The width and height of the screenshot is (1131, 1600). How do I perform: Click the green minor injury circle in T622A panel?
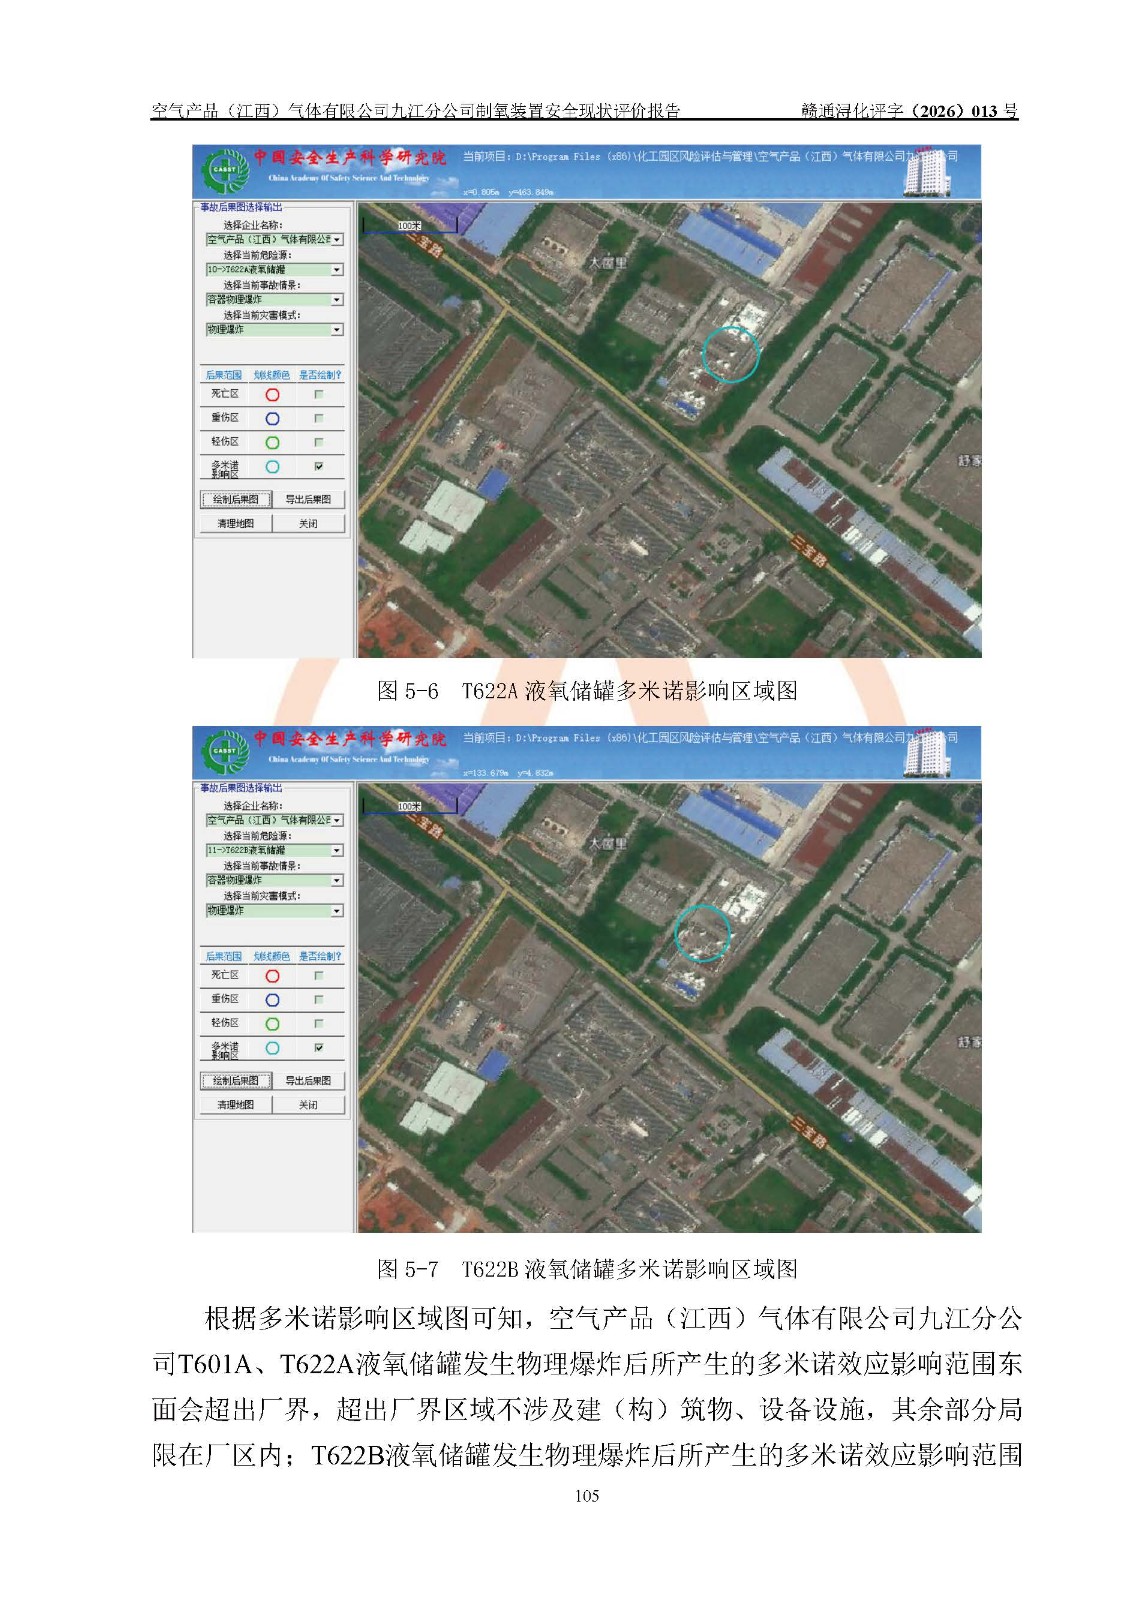point(272,443)
